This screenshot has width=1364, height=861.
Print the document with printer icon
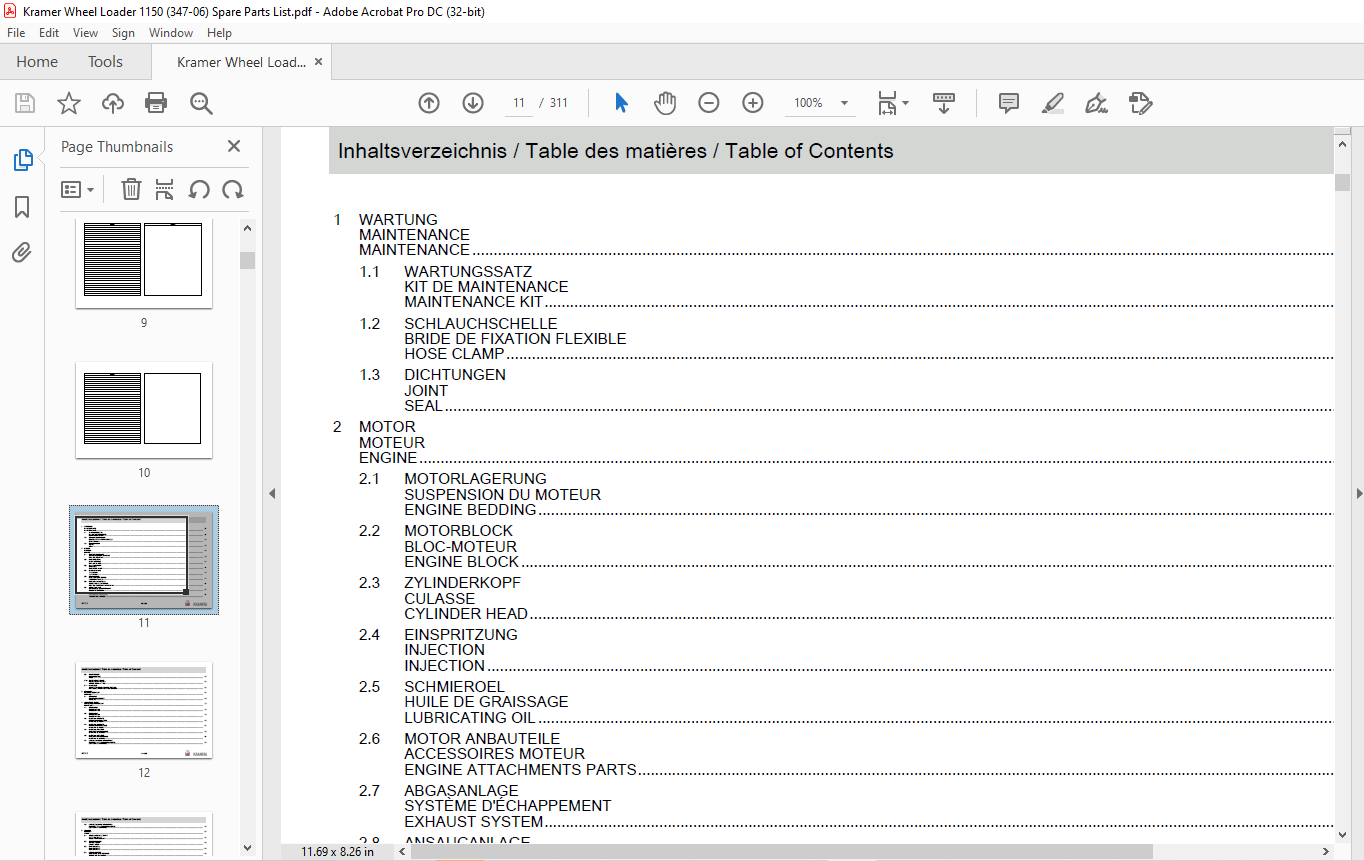coord(156,103)
